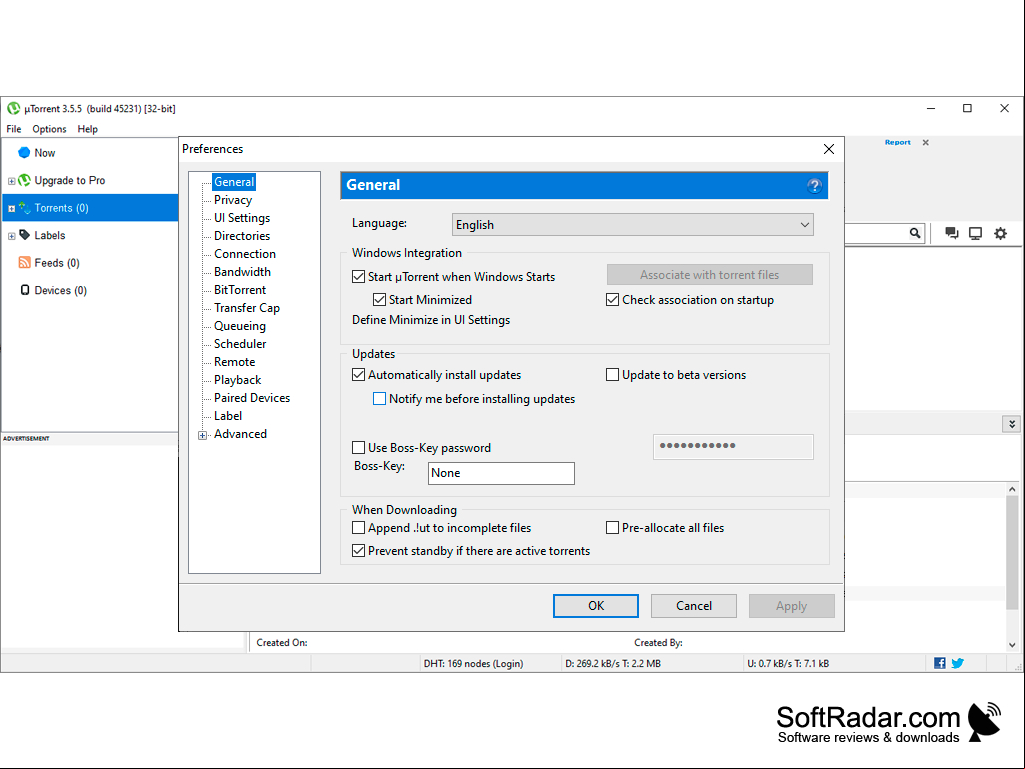Click the Report ad link
The height and width of the screenshot is (769, 1025).
click(898, 142)
